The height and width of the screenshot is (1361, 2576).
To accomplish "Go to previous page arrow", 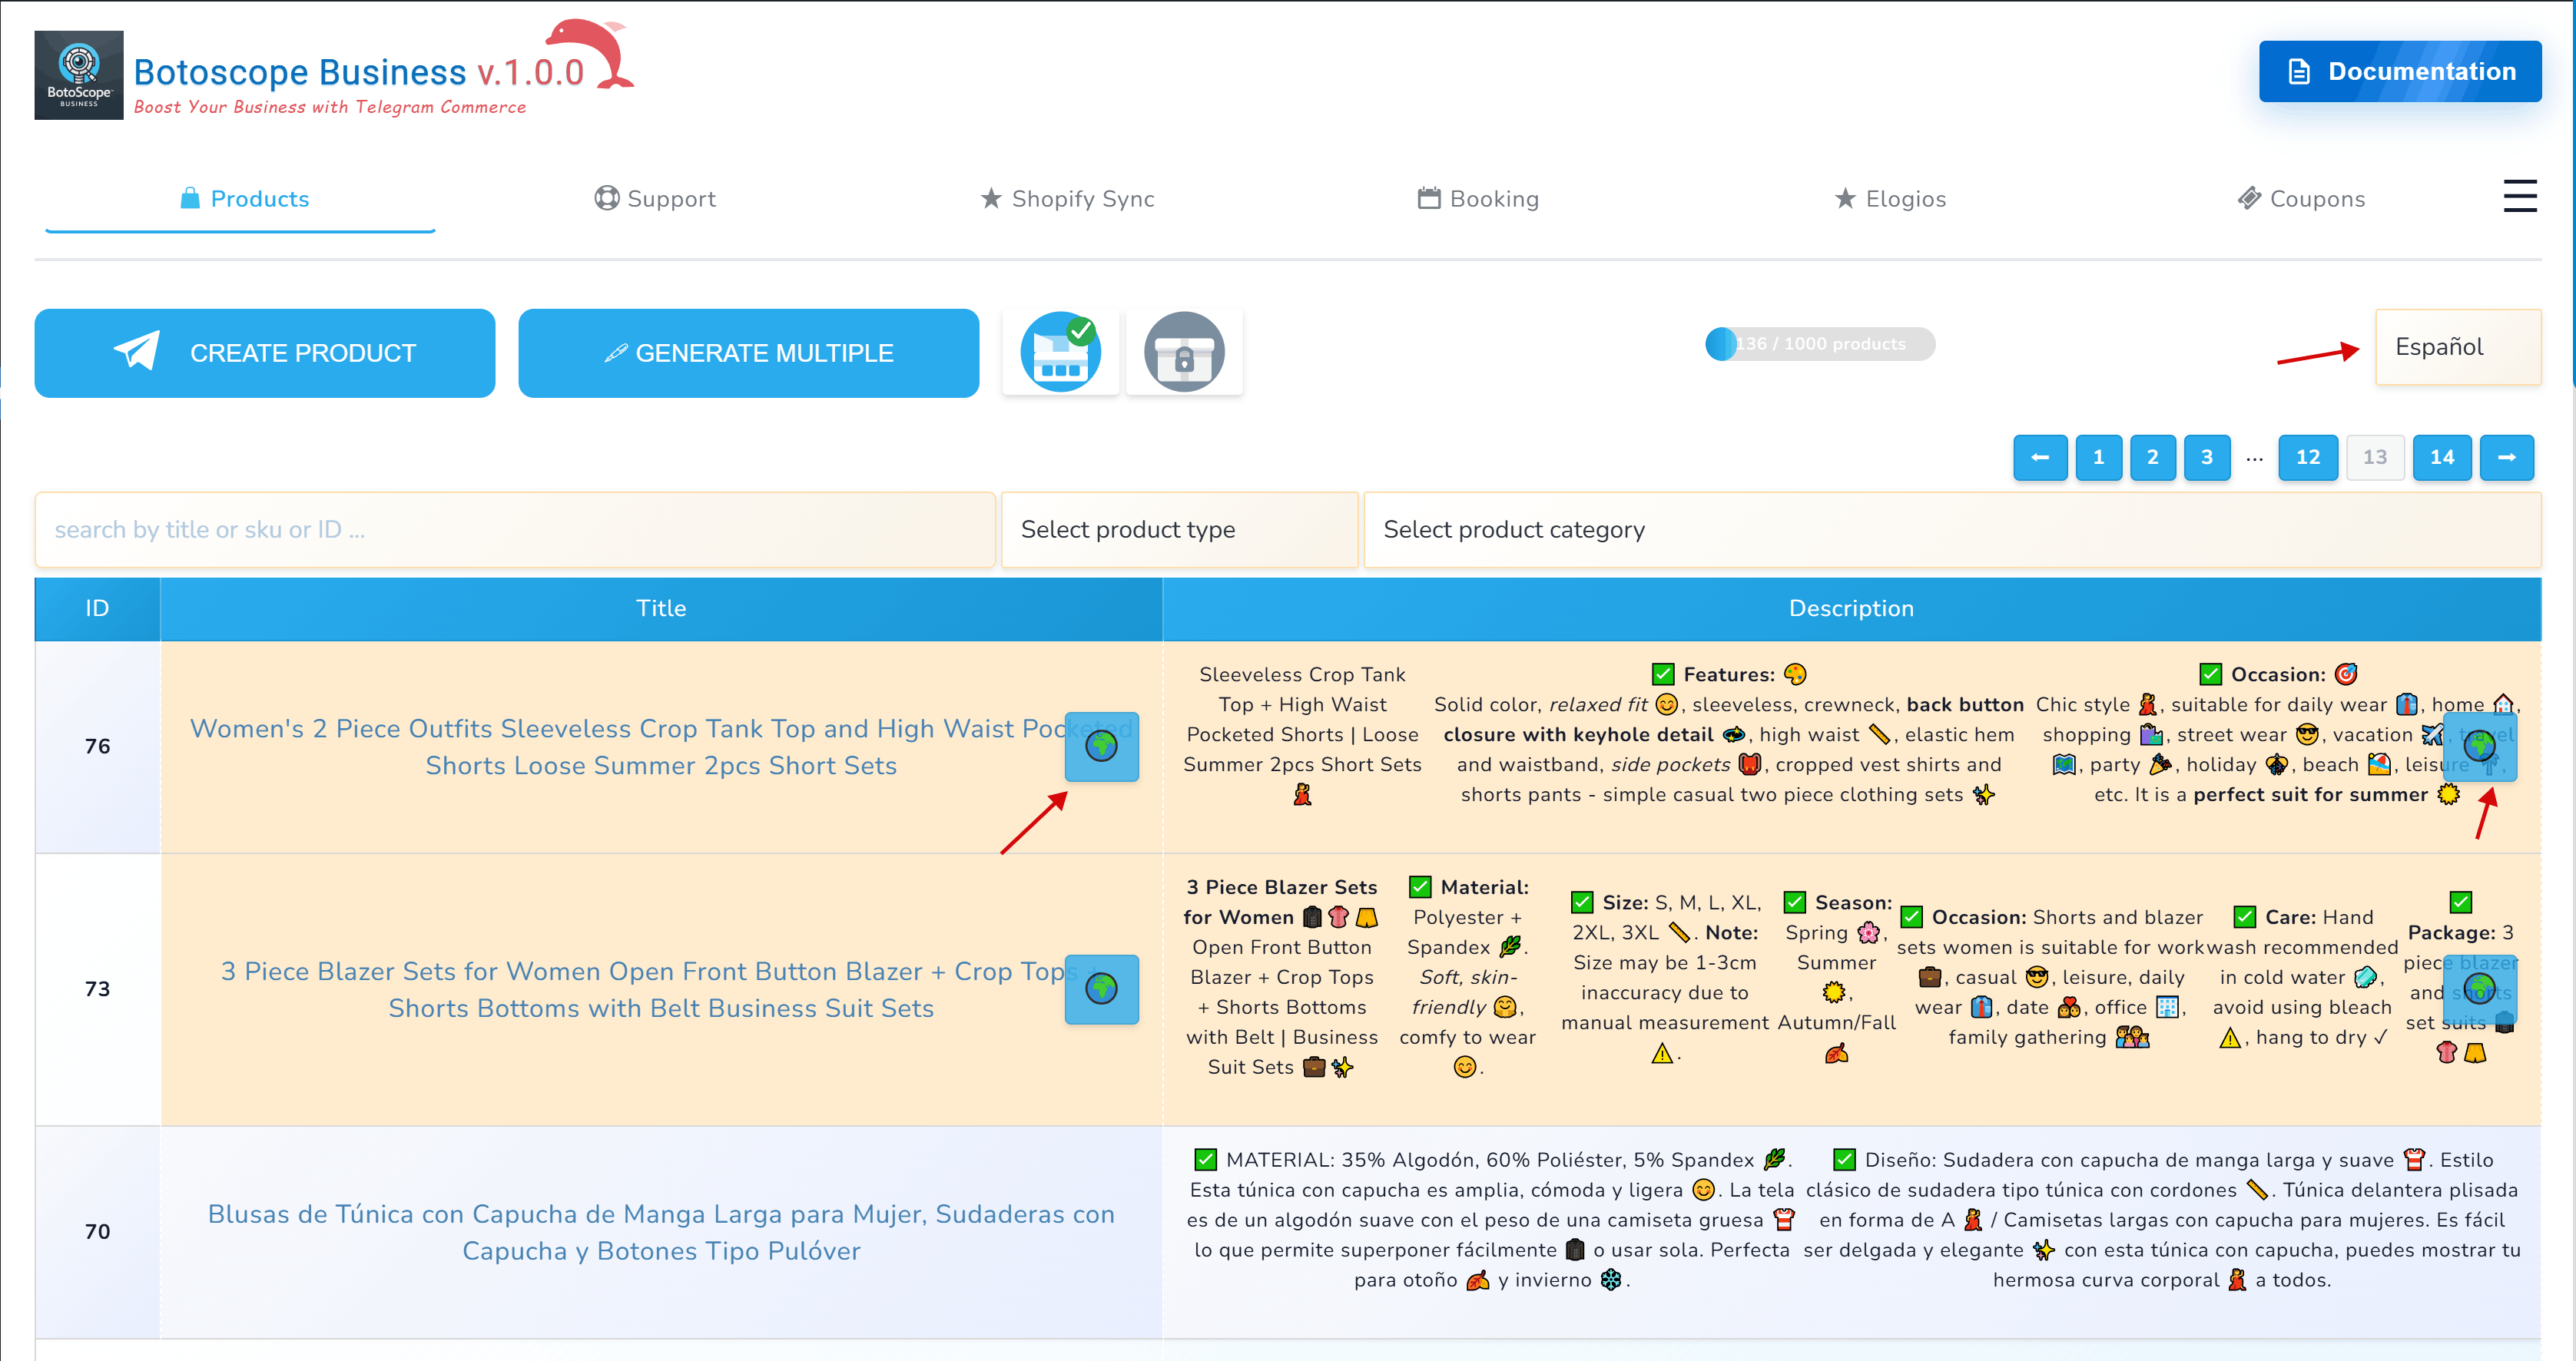I will [2040, 457].
